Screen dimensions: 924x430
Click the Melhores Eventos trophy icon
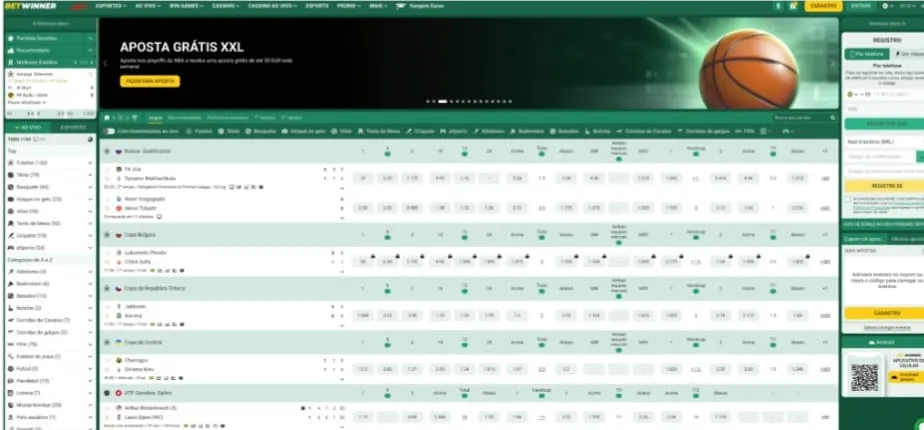point(11,62)
